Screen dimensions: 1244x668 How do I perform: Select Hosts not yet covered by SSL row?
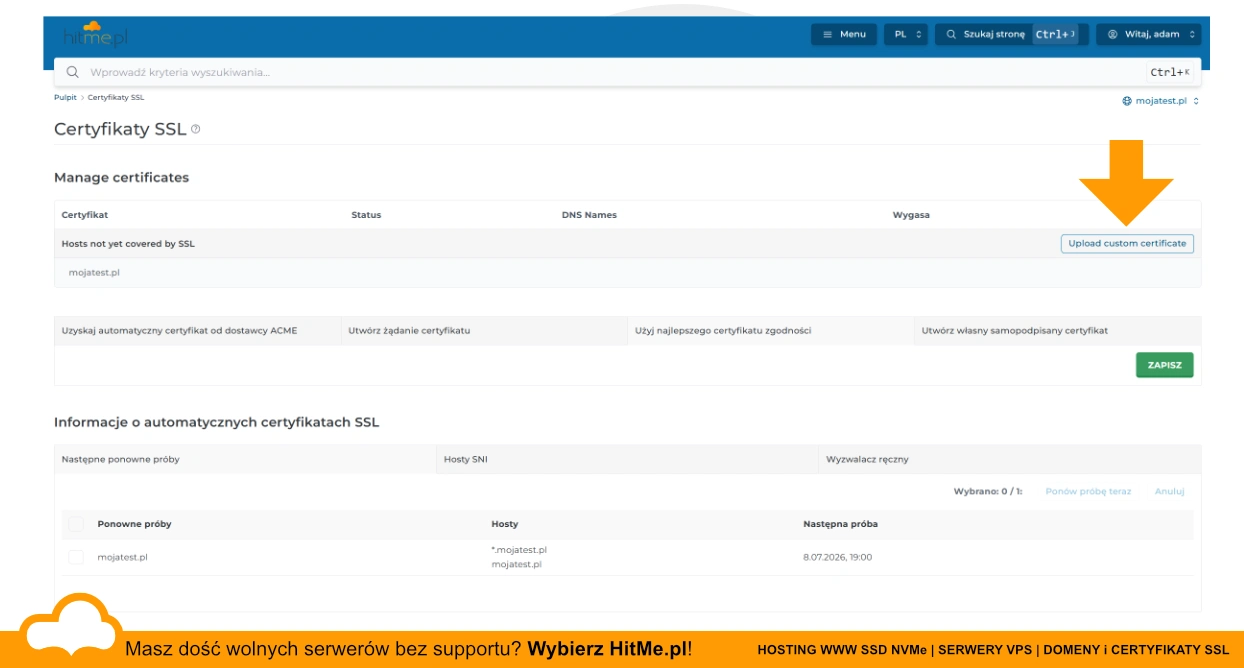point(628,243)
